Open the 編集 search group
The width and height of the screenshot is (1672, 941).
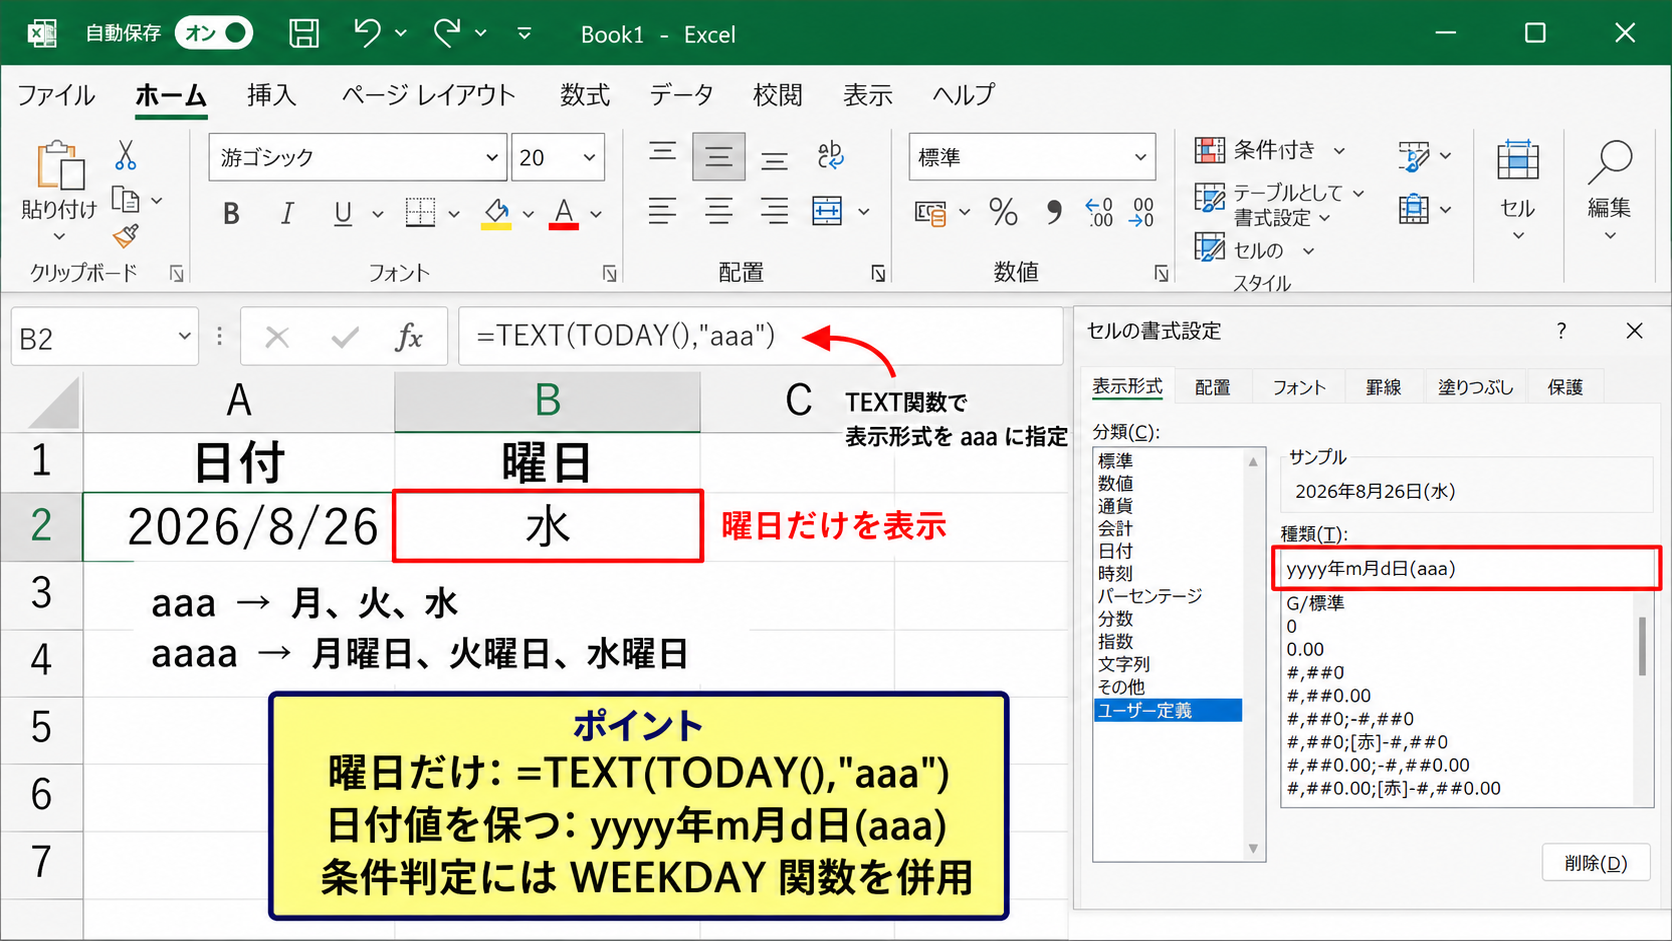click(x=1609, y=190)
